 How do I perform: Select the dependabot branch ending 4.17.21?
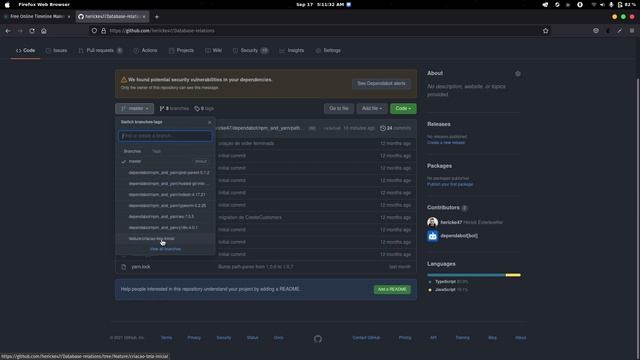[165, 195]
